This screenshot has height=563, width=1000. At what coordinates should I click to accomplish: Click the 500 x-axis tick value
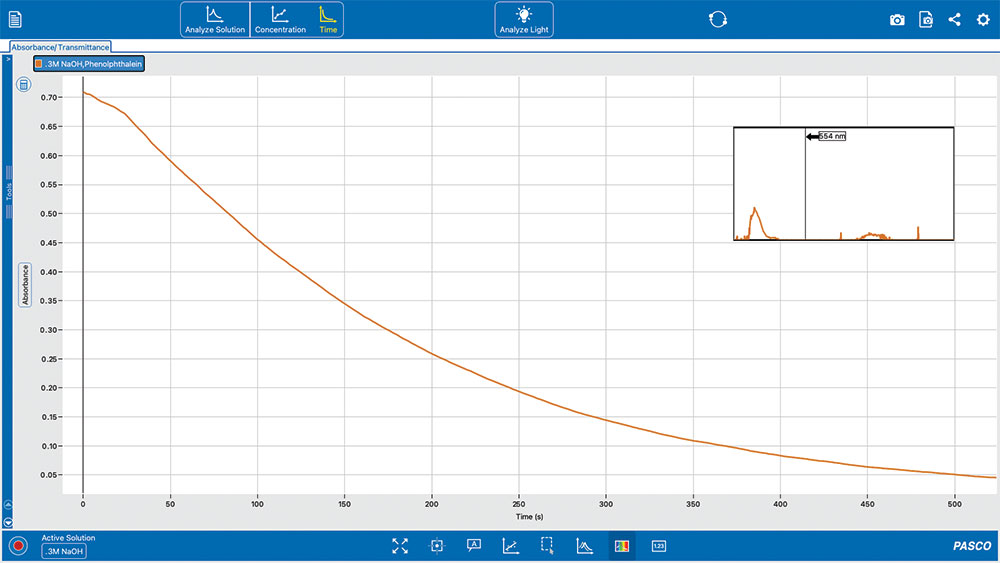pyautogui.click(x=954, y=504)
